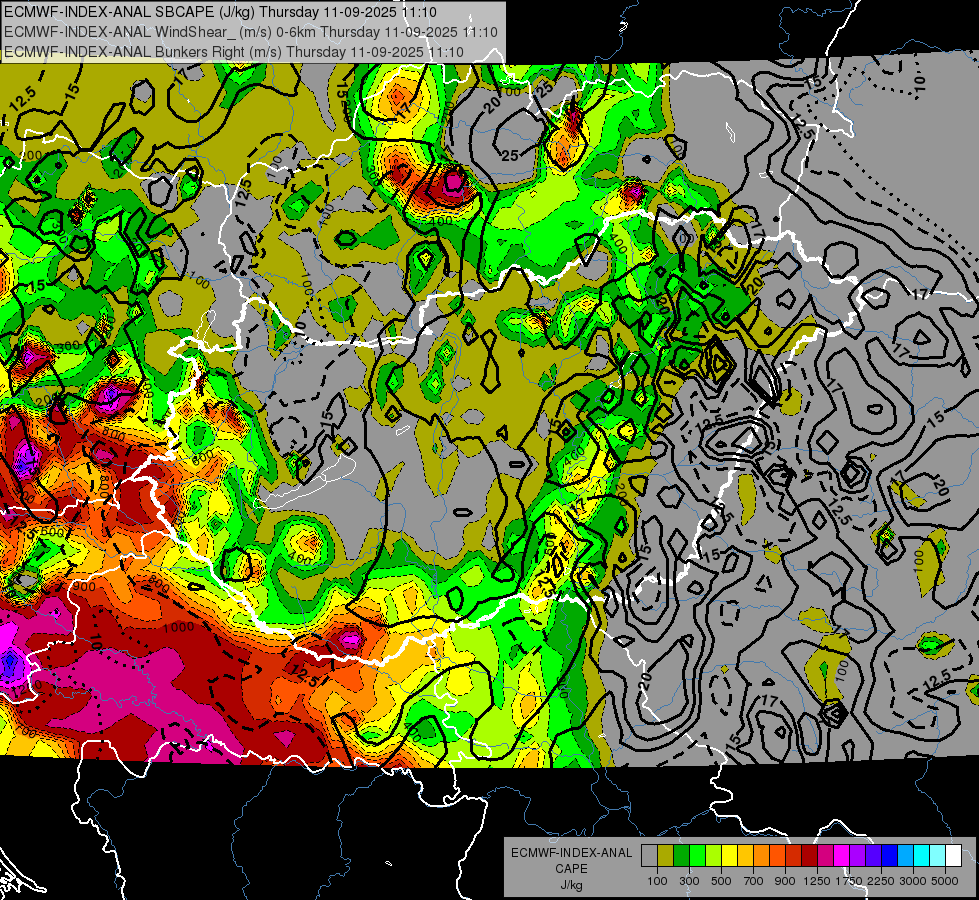979x900 pixels.
Task: Choose the sky blue swatch before 3000
Action: click(x=905, y=856)
